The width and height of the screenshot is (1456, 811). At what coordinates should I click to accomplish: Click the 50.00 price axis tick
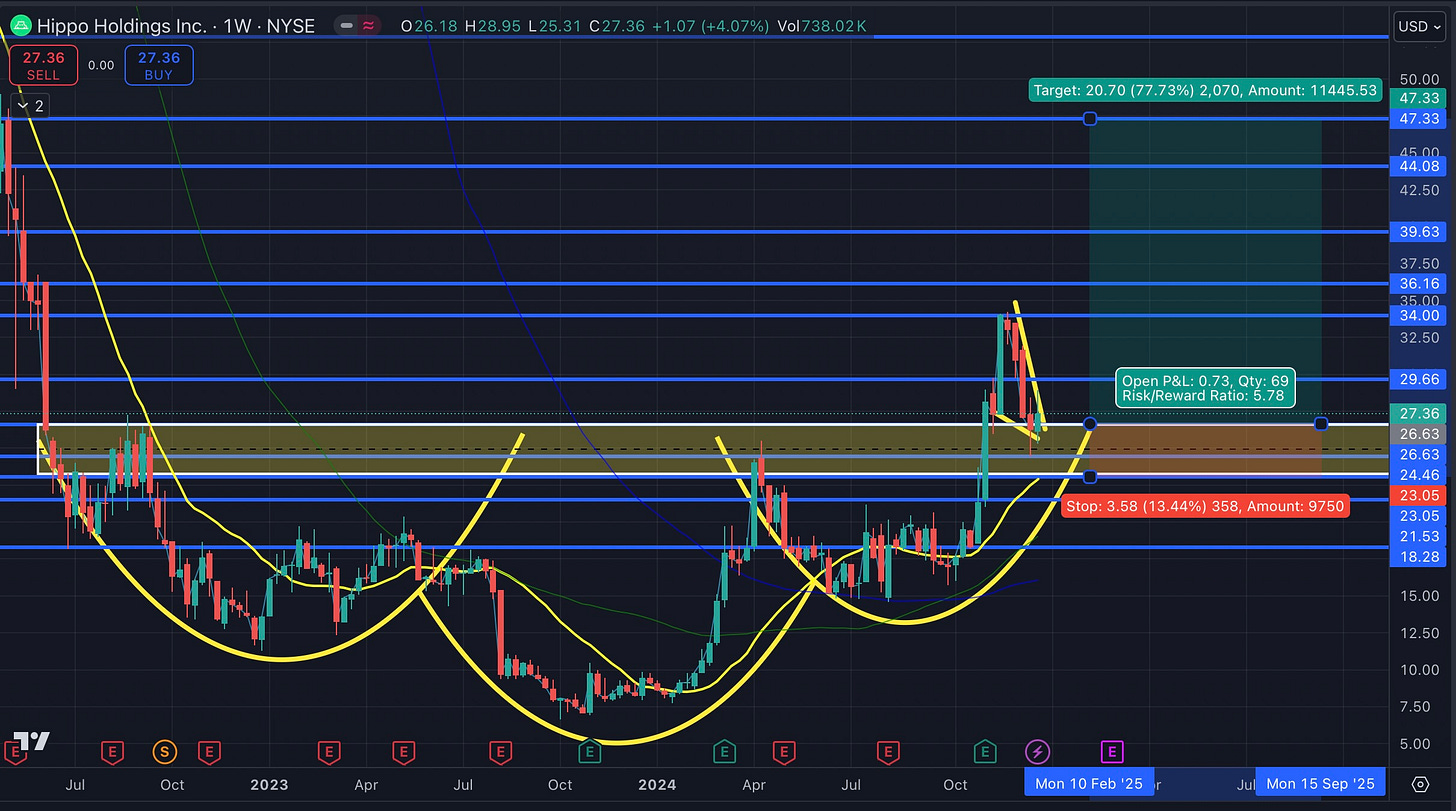click(1420, 79)
